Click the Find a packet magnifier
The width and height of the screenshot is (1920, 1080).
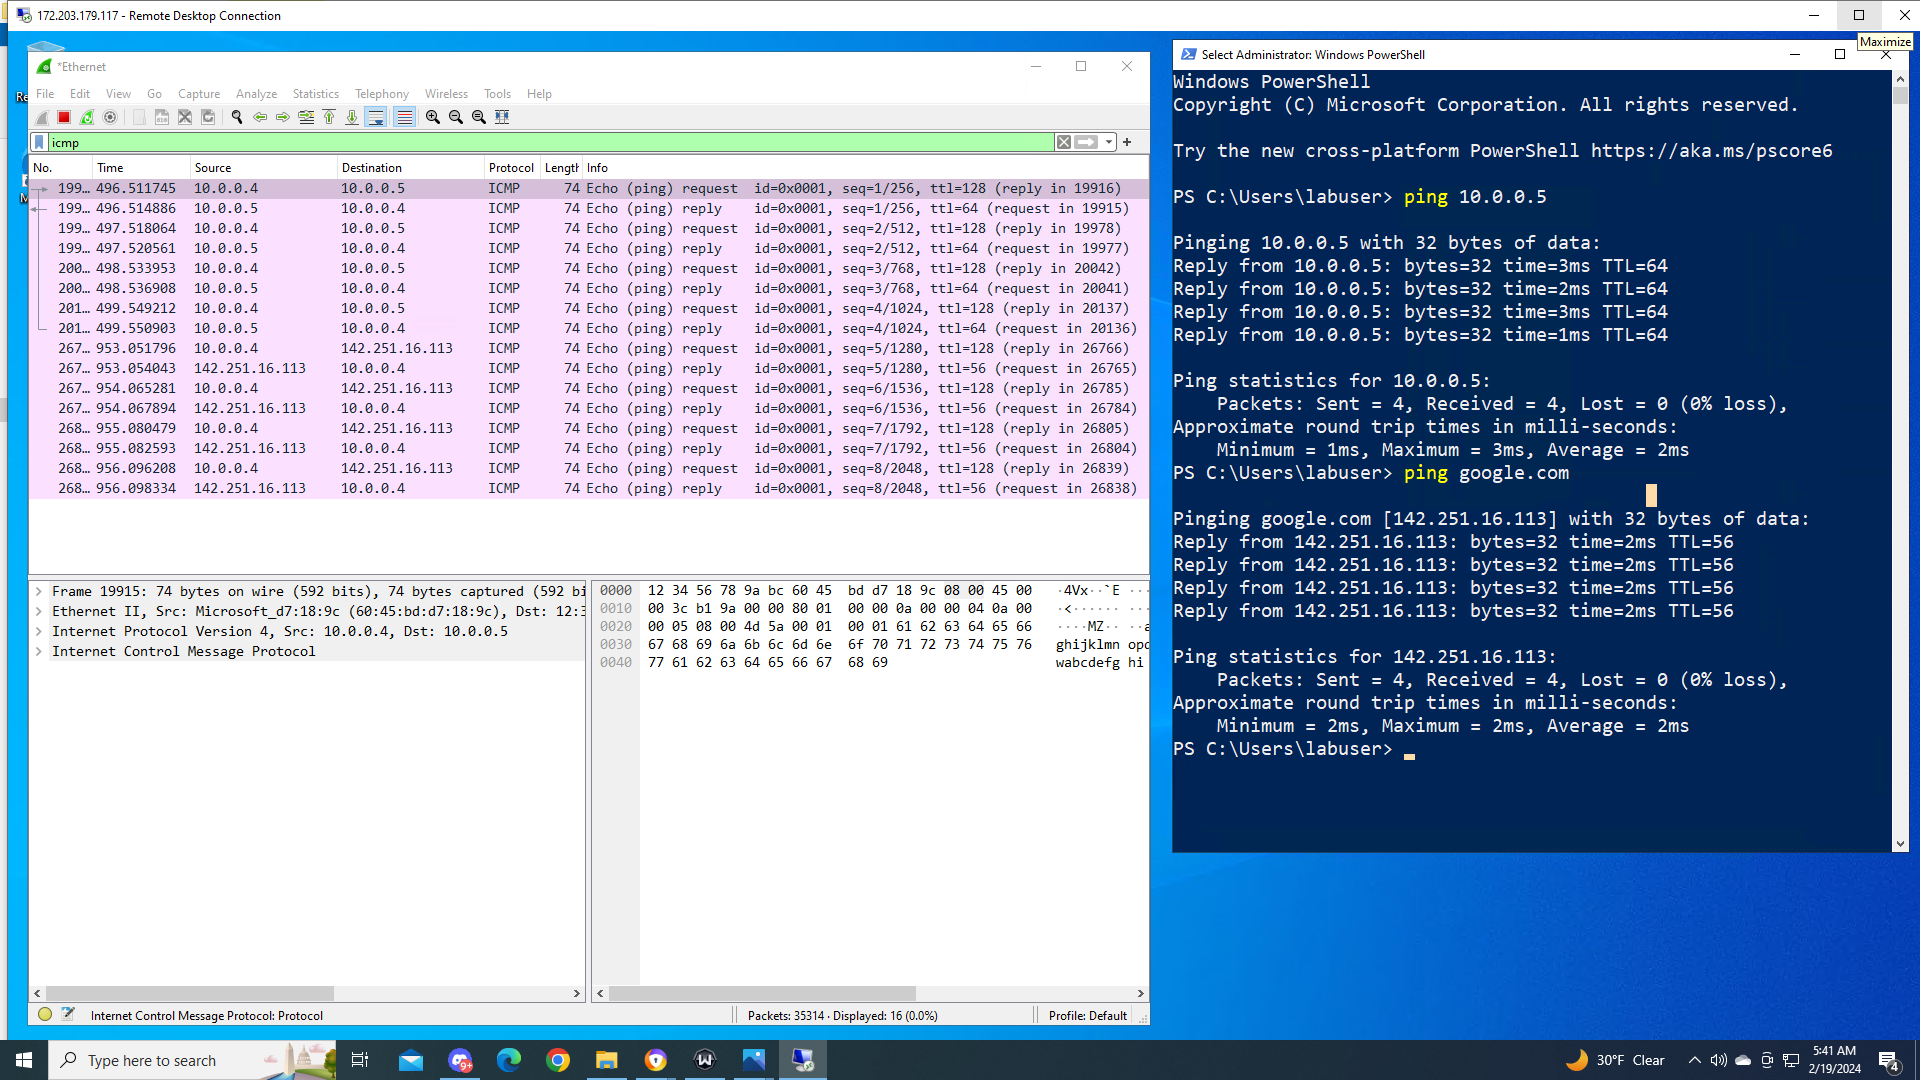(x=237, y=117)
